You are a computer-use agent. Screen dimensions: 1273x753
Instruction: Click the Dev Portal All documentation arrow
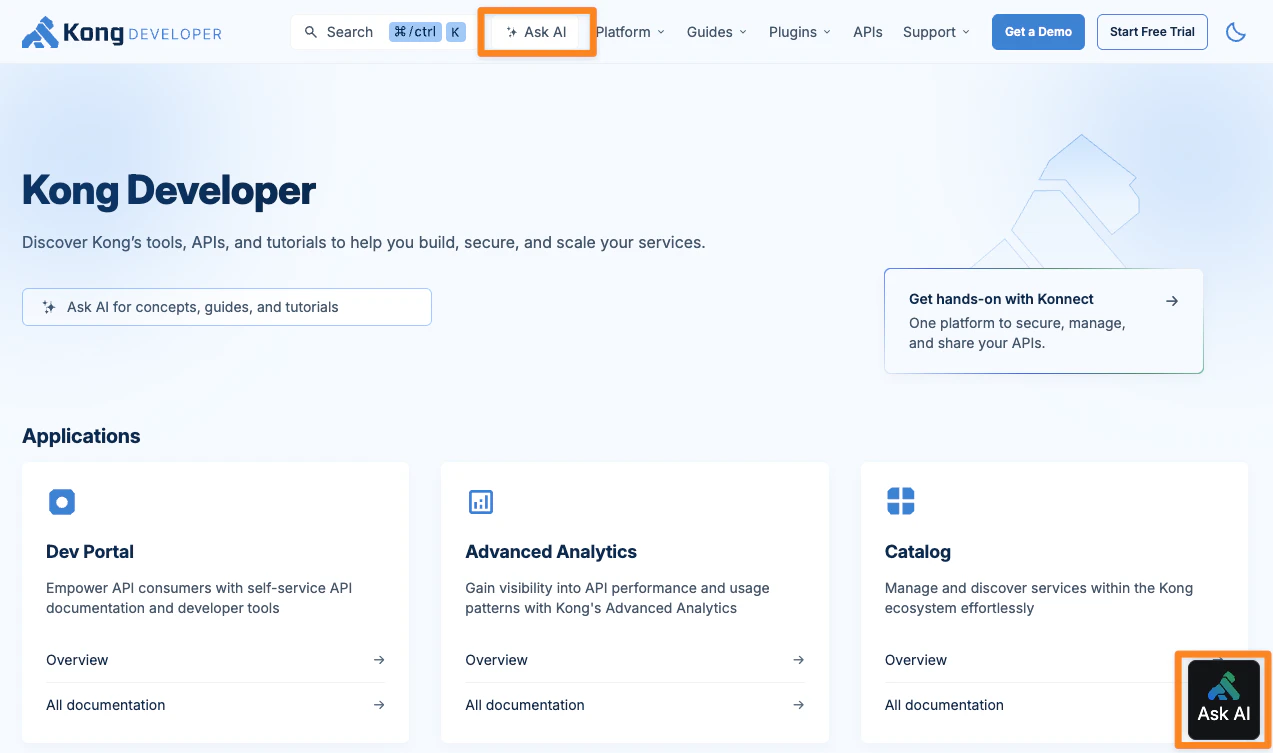click(379, 705)
